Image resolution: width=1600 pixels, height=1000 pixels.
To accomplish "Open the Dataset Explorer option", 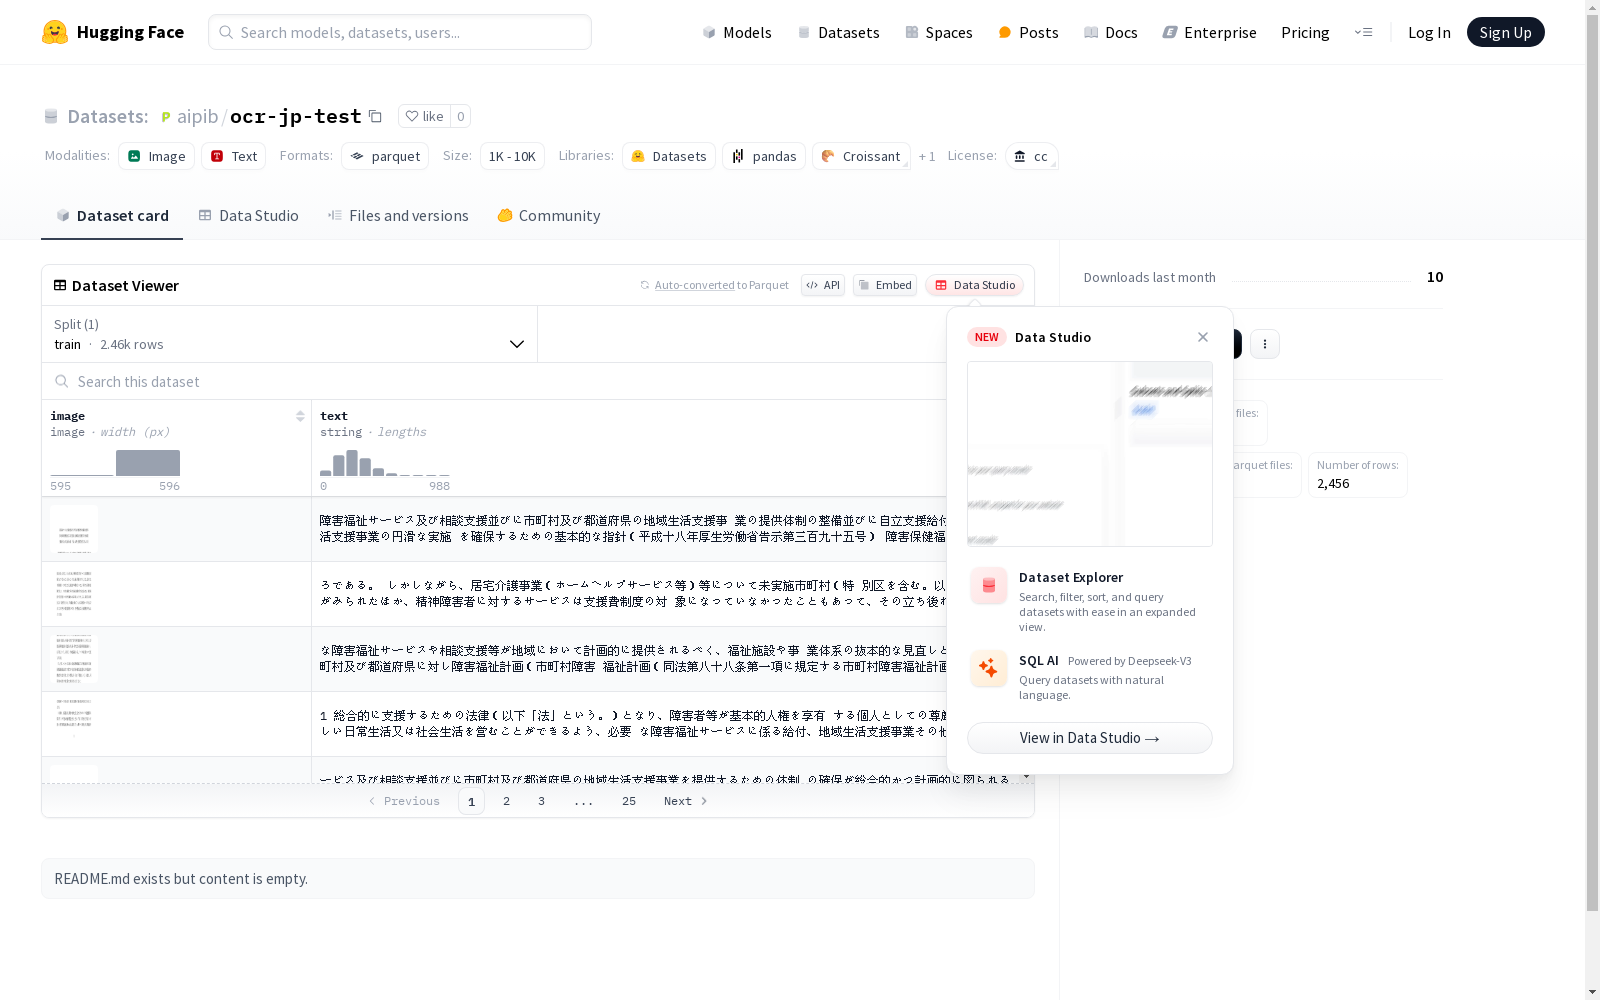I will click(1090, 600).
